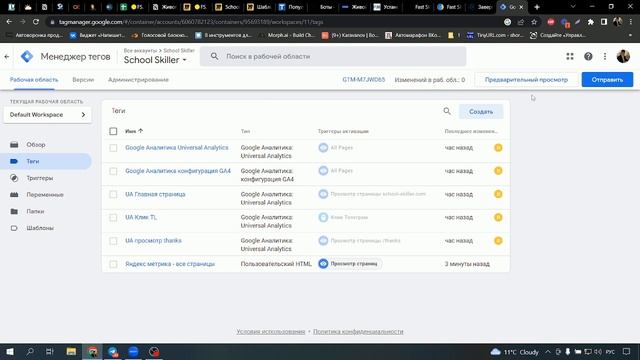Go back using Tag Manager back arrow
Viewport: 640px width, 360px height.
[x=7, y=56]
